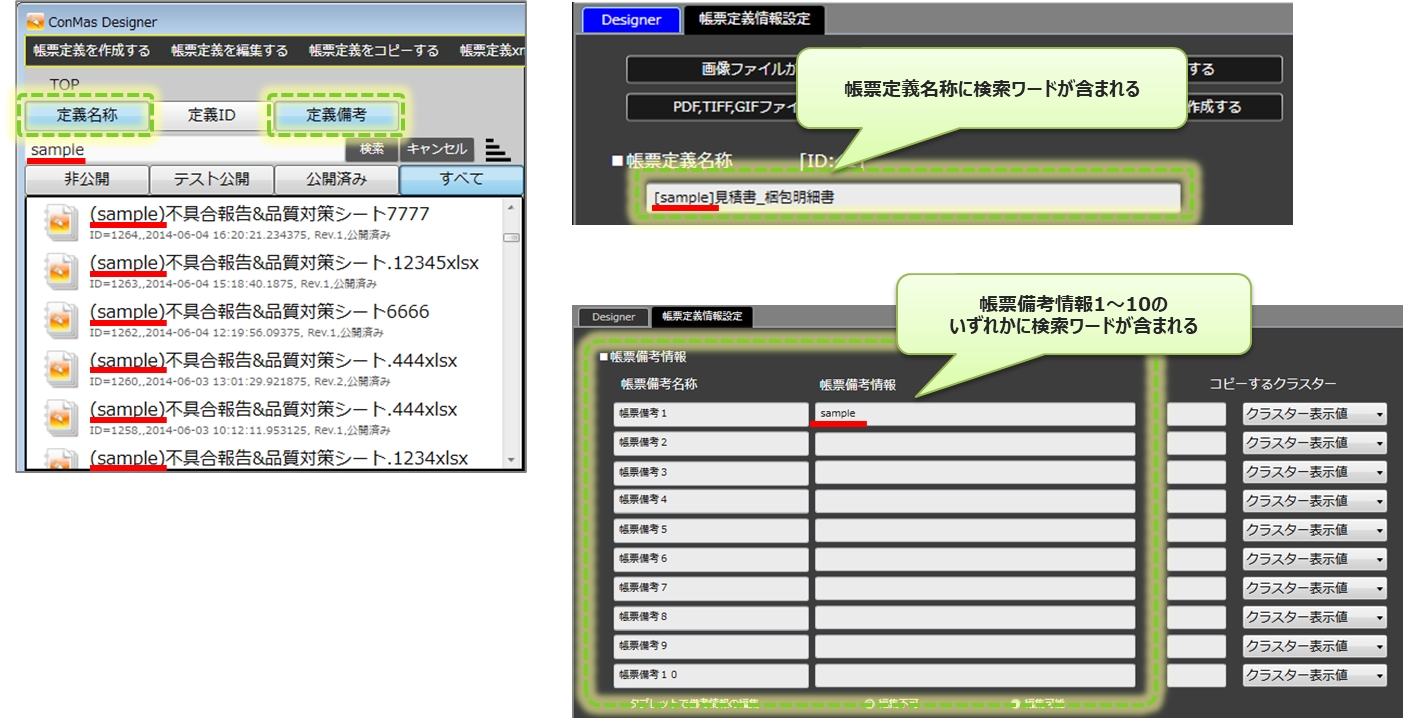
Task: Expand クラスター表示値 dropdown for 帳票備考5 row
Action: coord(1314,530)
